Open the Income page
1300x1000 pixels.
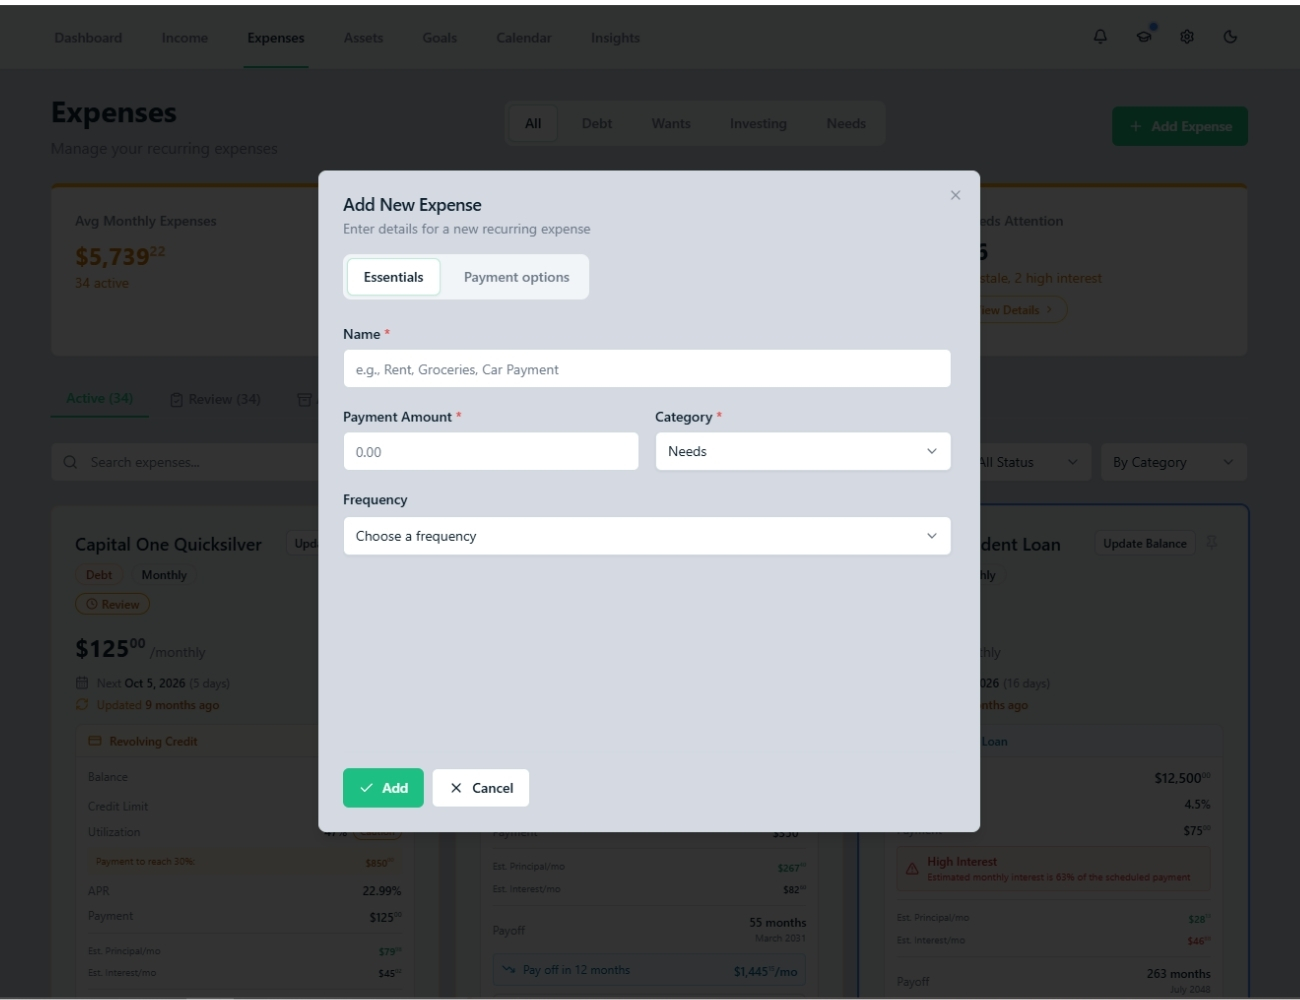185,38
